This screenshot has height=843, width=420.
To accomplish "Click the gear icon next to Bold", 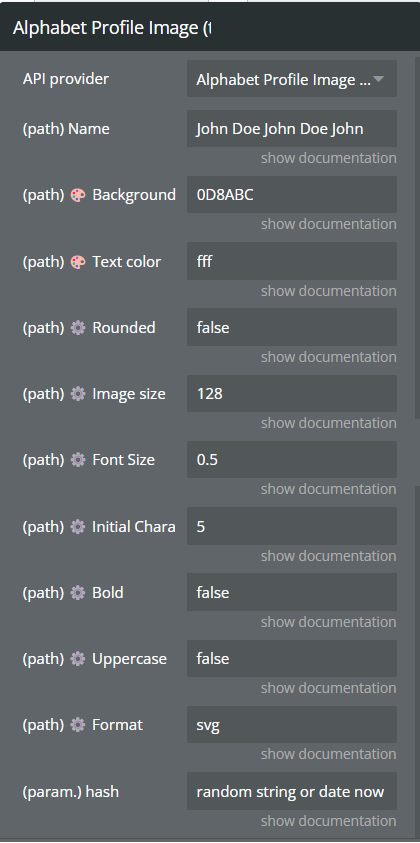I will click(x=78, y=593).
